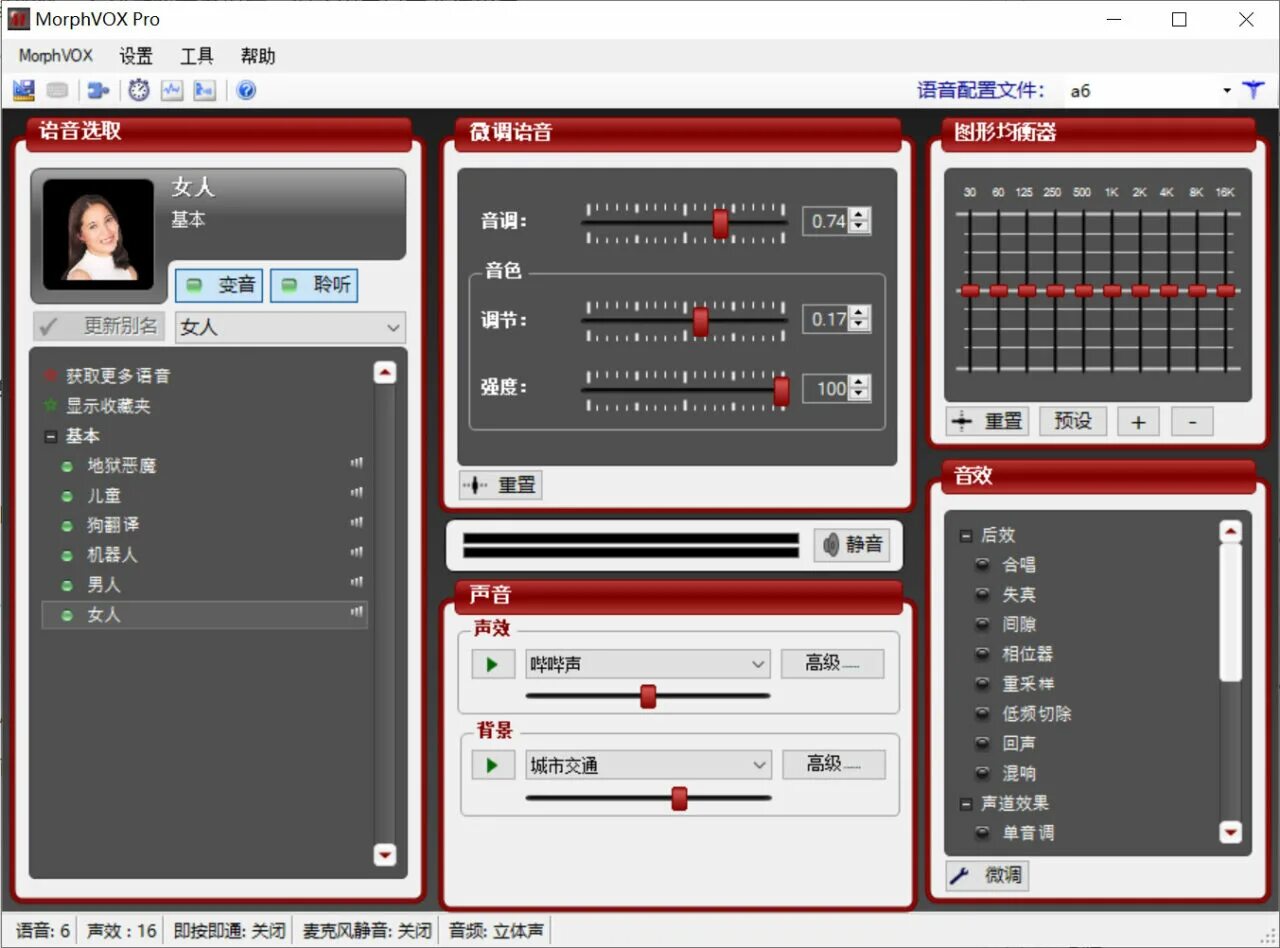Open the 工具 menu
This screenshot has height=948, width=1280.
[x=197, y=56]
